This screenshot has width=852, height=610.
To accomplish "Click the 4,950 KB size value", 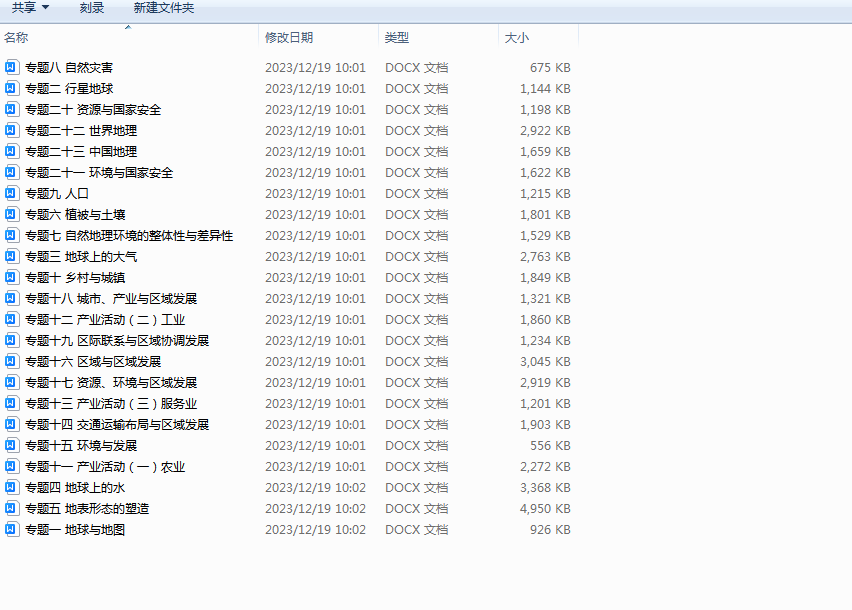I will click(545, 508).
